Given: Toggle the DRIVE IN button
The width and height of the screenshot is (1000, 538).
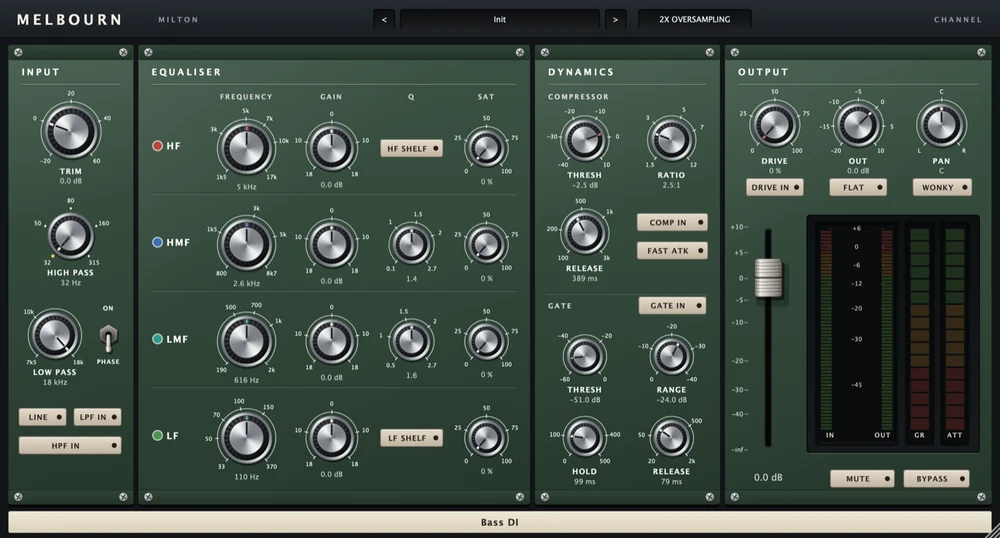Looking at the screenshot, I should [x=774, y=187].
